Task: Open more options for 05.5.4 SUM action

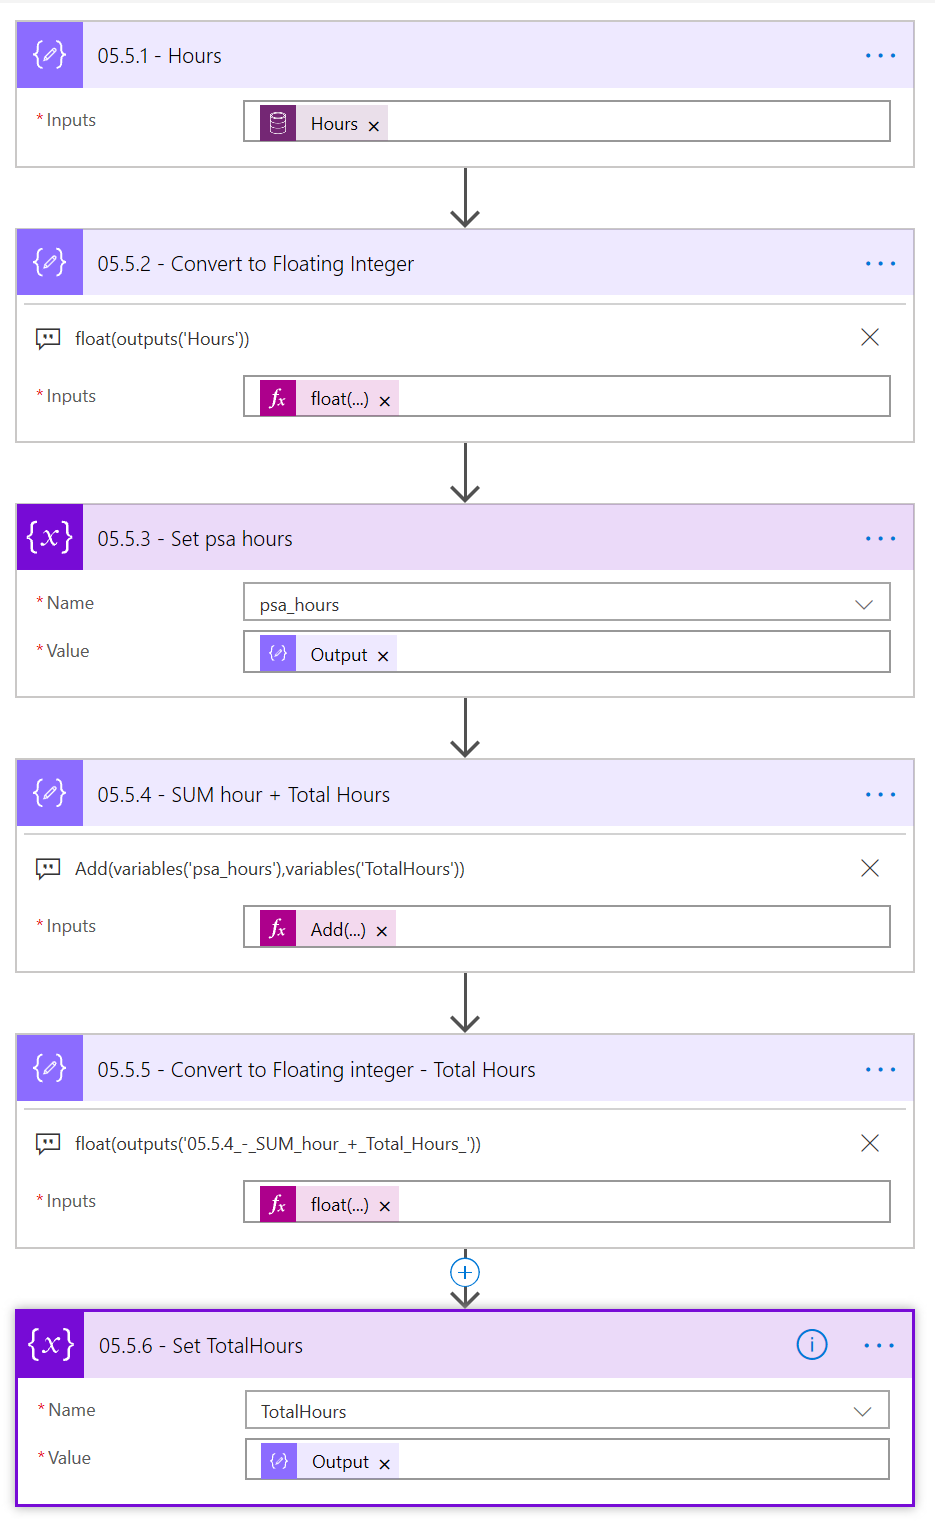Action: coord(880,795)
